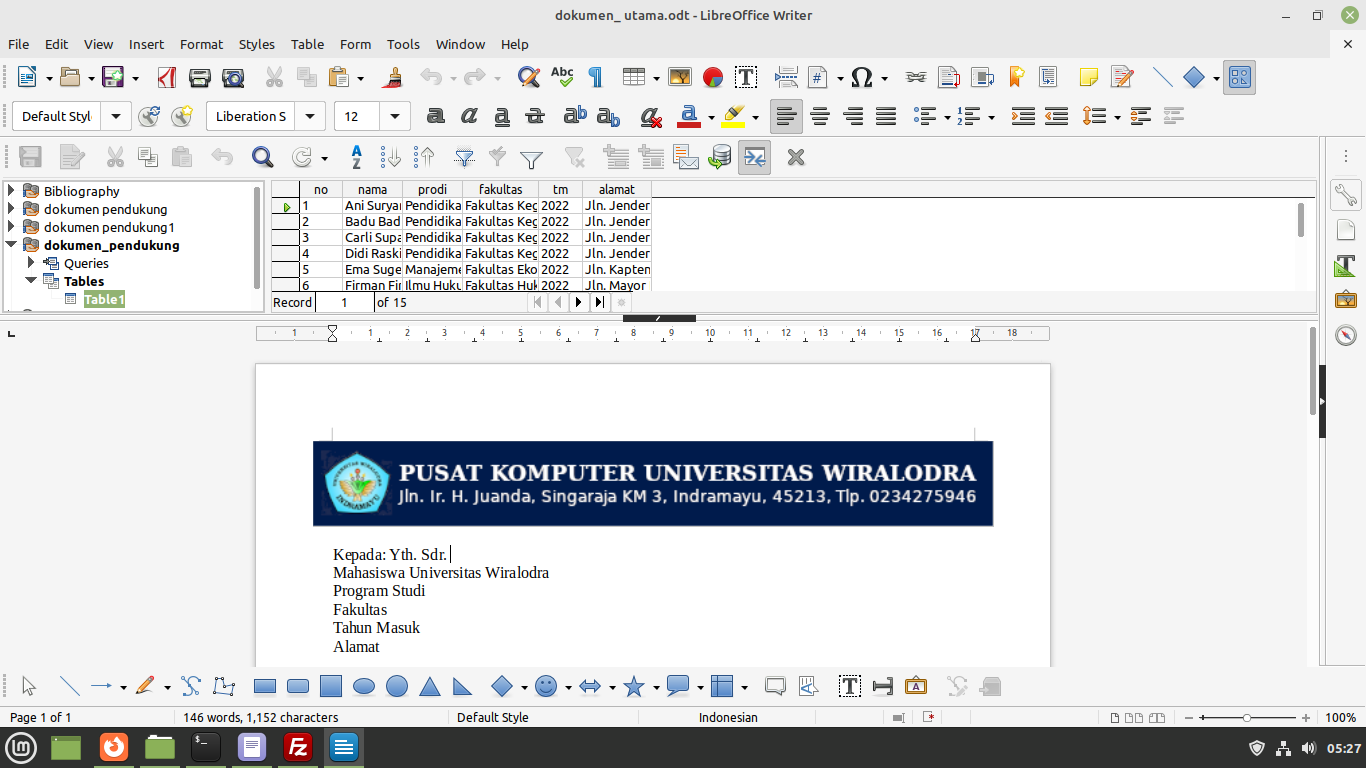
Task: Run the Spelling check
Action: 562,77
